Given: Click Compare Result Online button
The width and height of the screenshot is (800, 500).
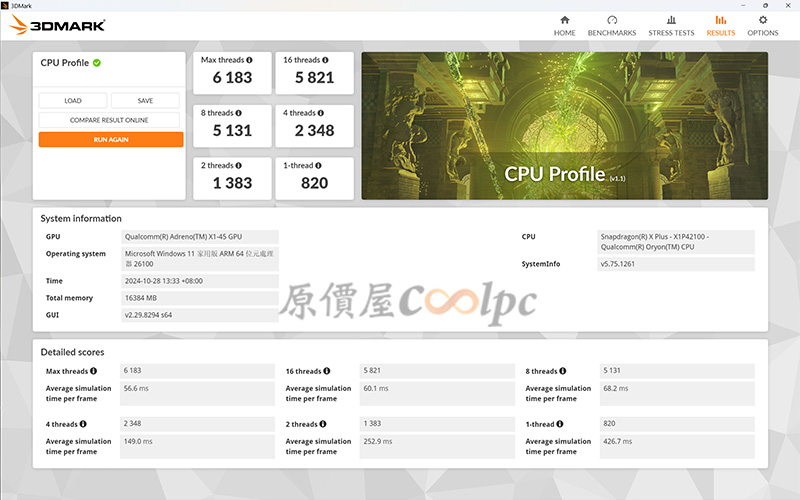Looking at the screenshot, I should pyautogui.click(x=109, y=120).
